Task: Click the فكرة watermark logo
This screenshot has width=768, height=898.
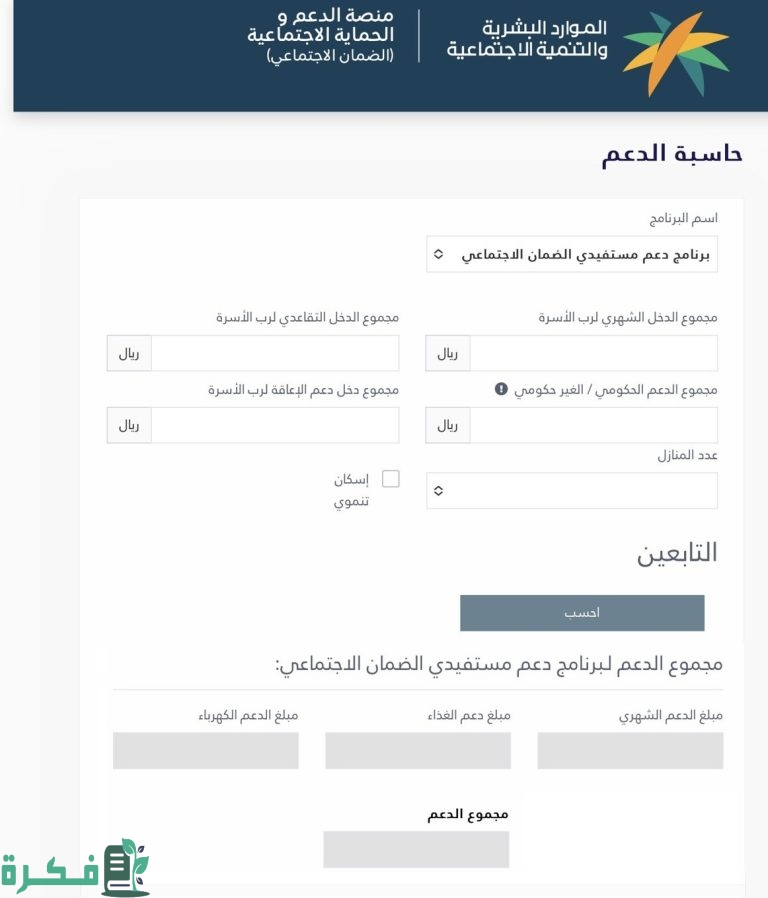Action: [76, 866]
